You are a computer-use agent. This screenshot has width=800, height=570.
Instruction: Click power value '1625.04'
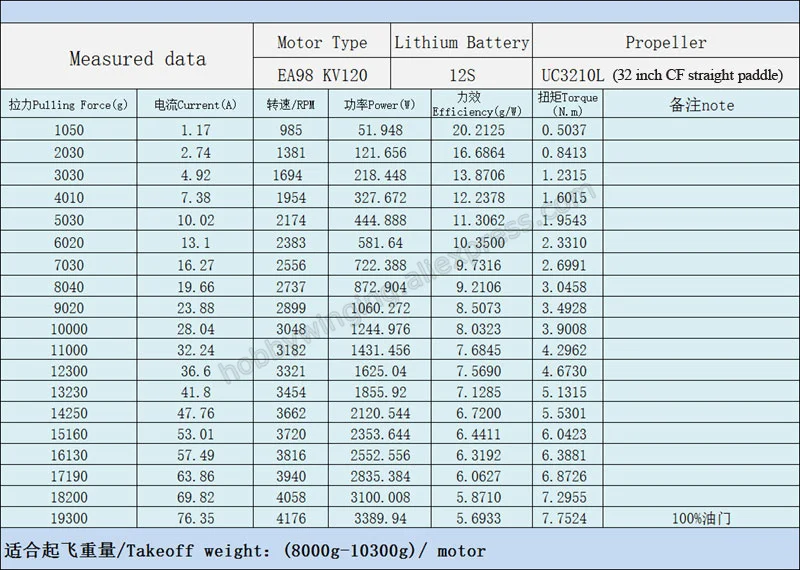tap(380, 370)
